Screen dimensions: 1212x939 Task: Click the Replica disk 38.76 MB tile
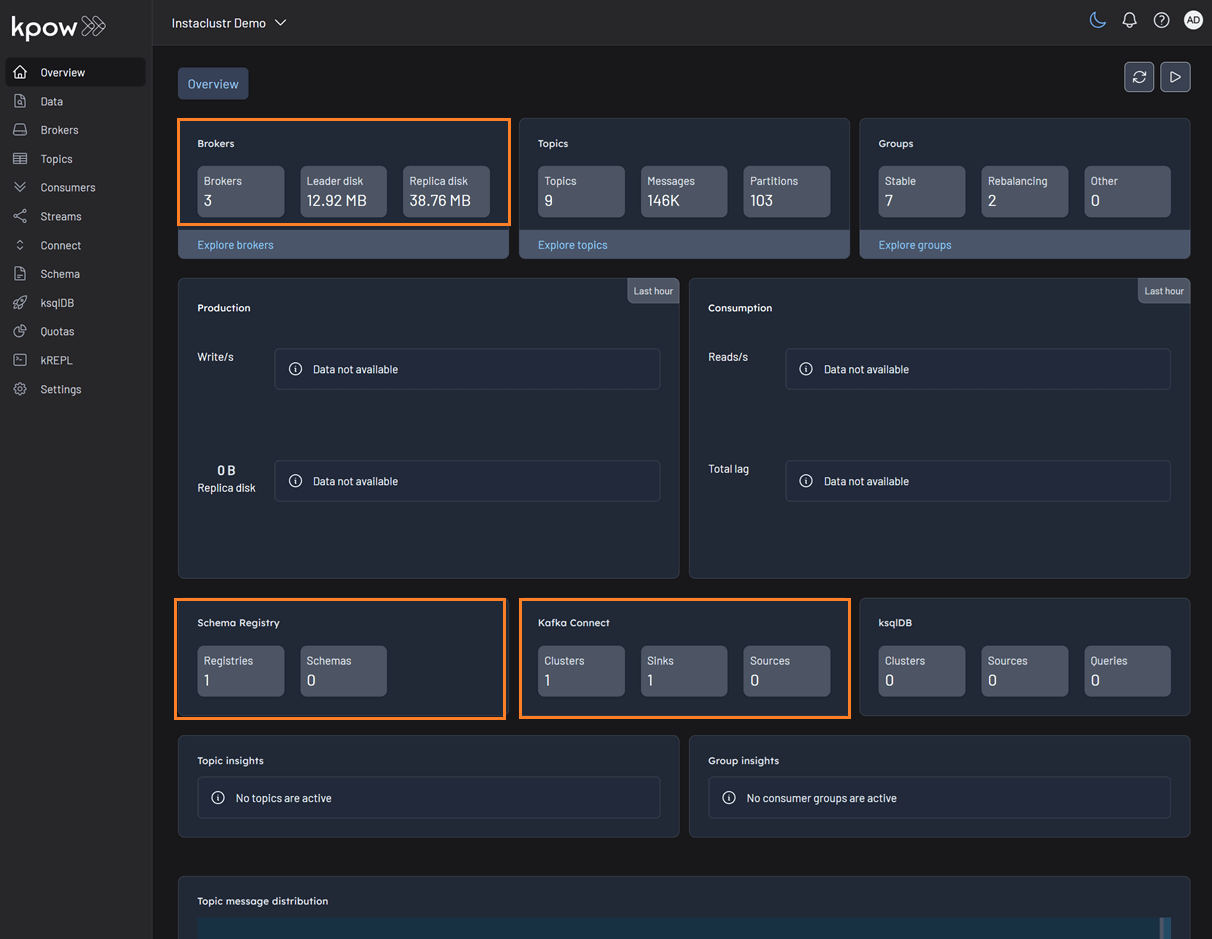point(447,191)
